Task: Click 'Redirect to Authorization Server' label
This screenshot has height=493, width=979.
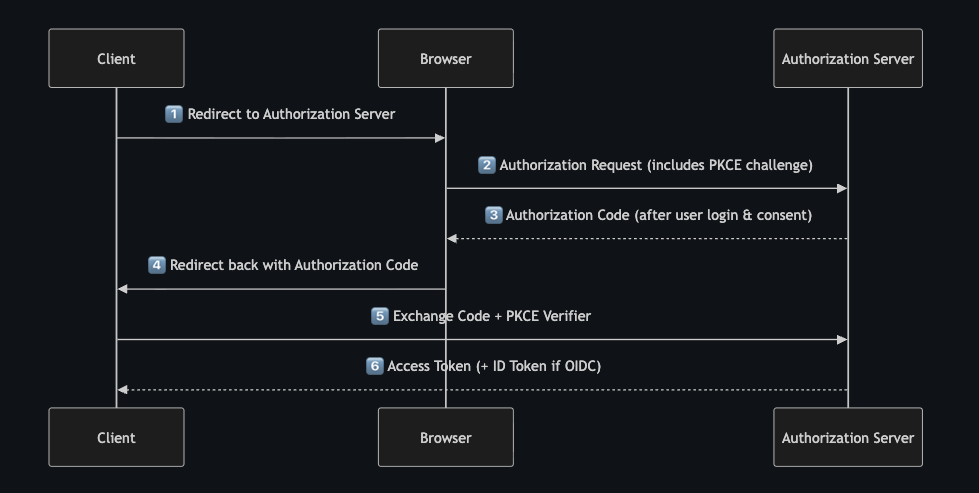Action: (291, 115)
